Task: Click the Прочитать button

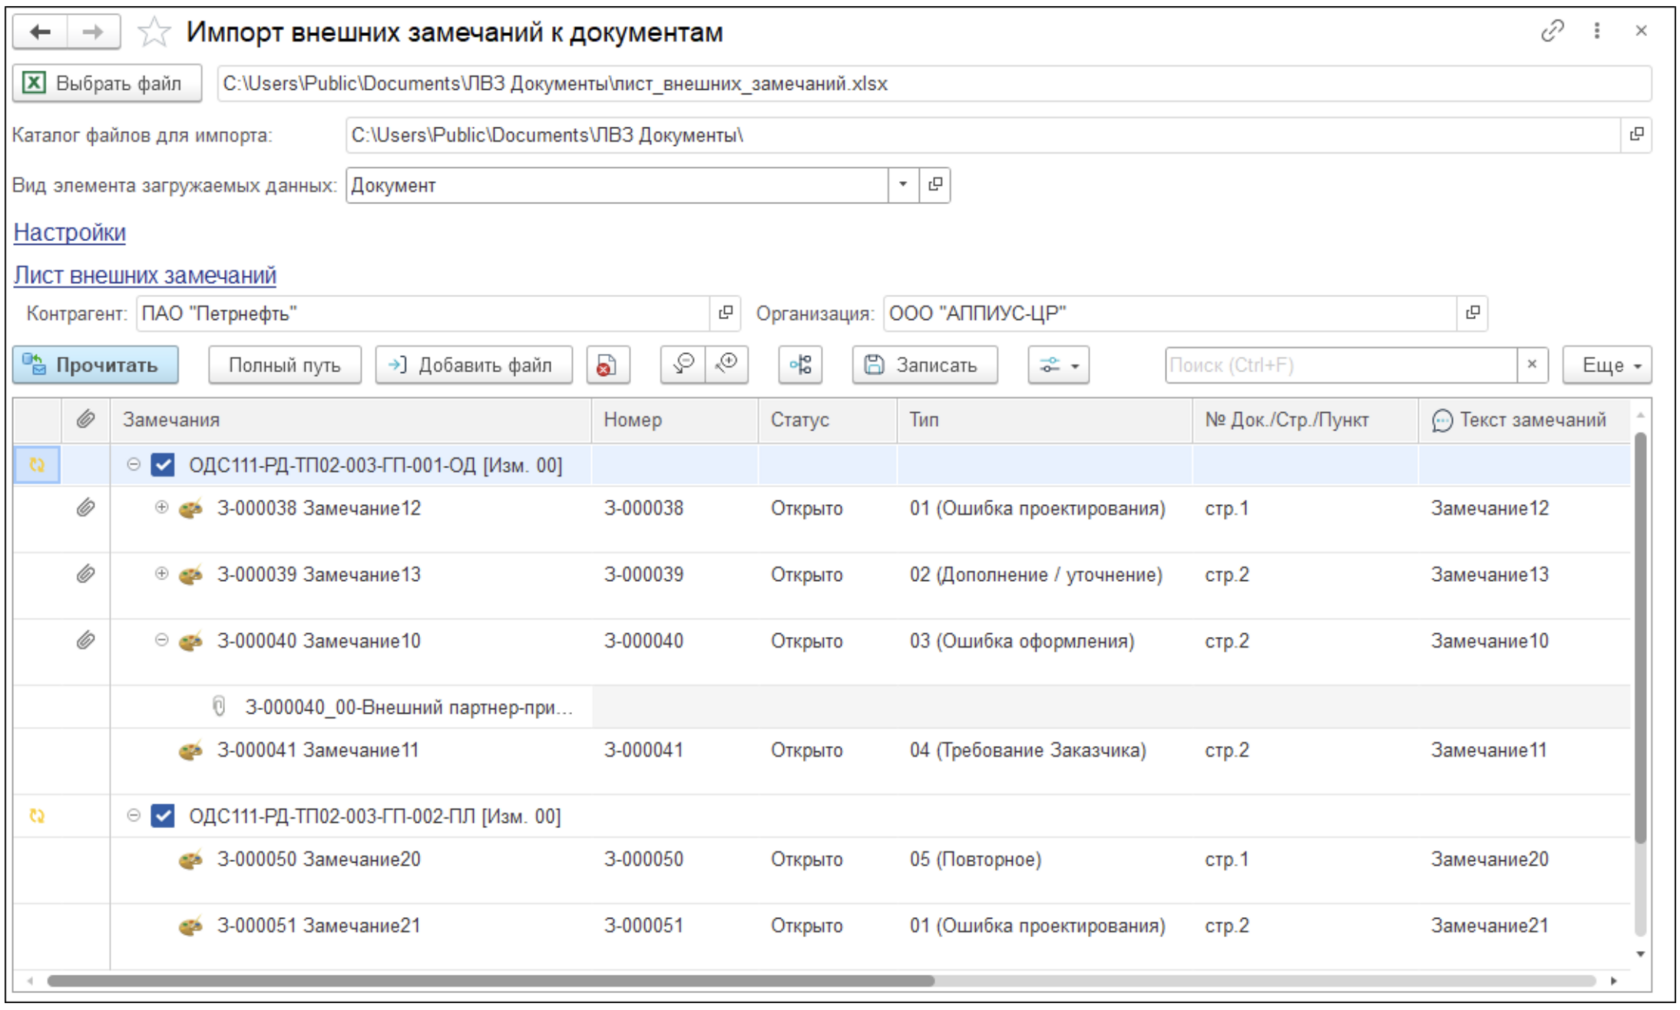Action: 95,366
